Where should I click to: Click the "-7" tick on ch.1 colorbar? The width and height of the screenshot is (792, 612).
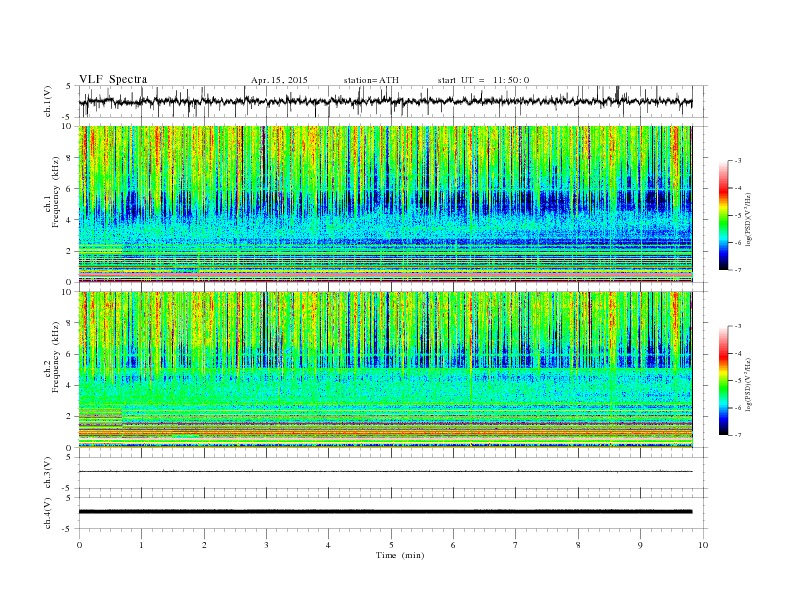click(x=738, y=270)
